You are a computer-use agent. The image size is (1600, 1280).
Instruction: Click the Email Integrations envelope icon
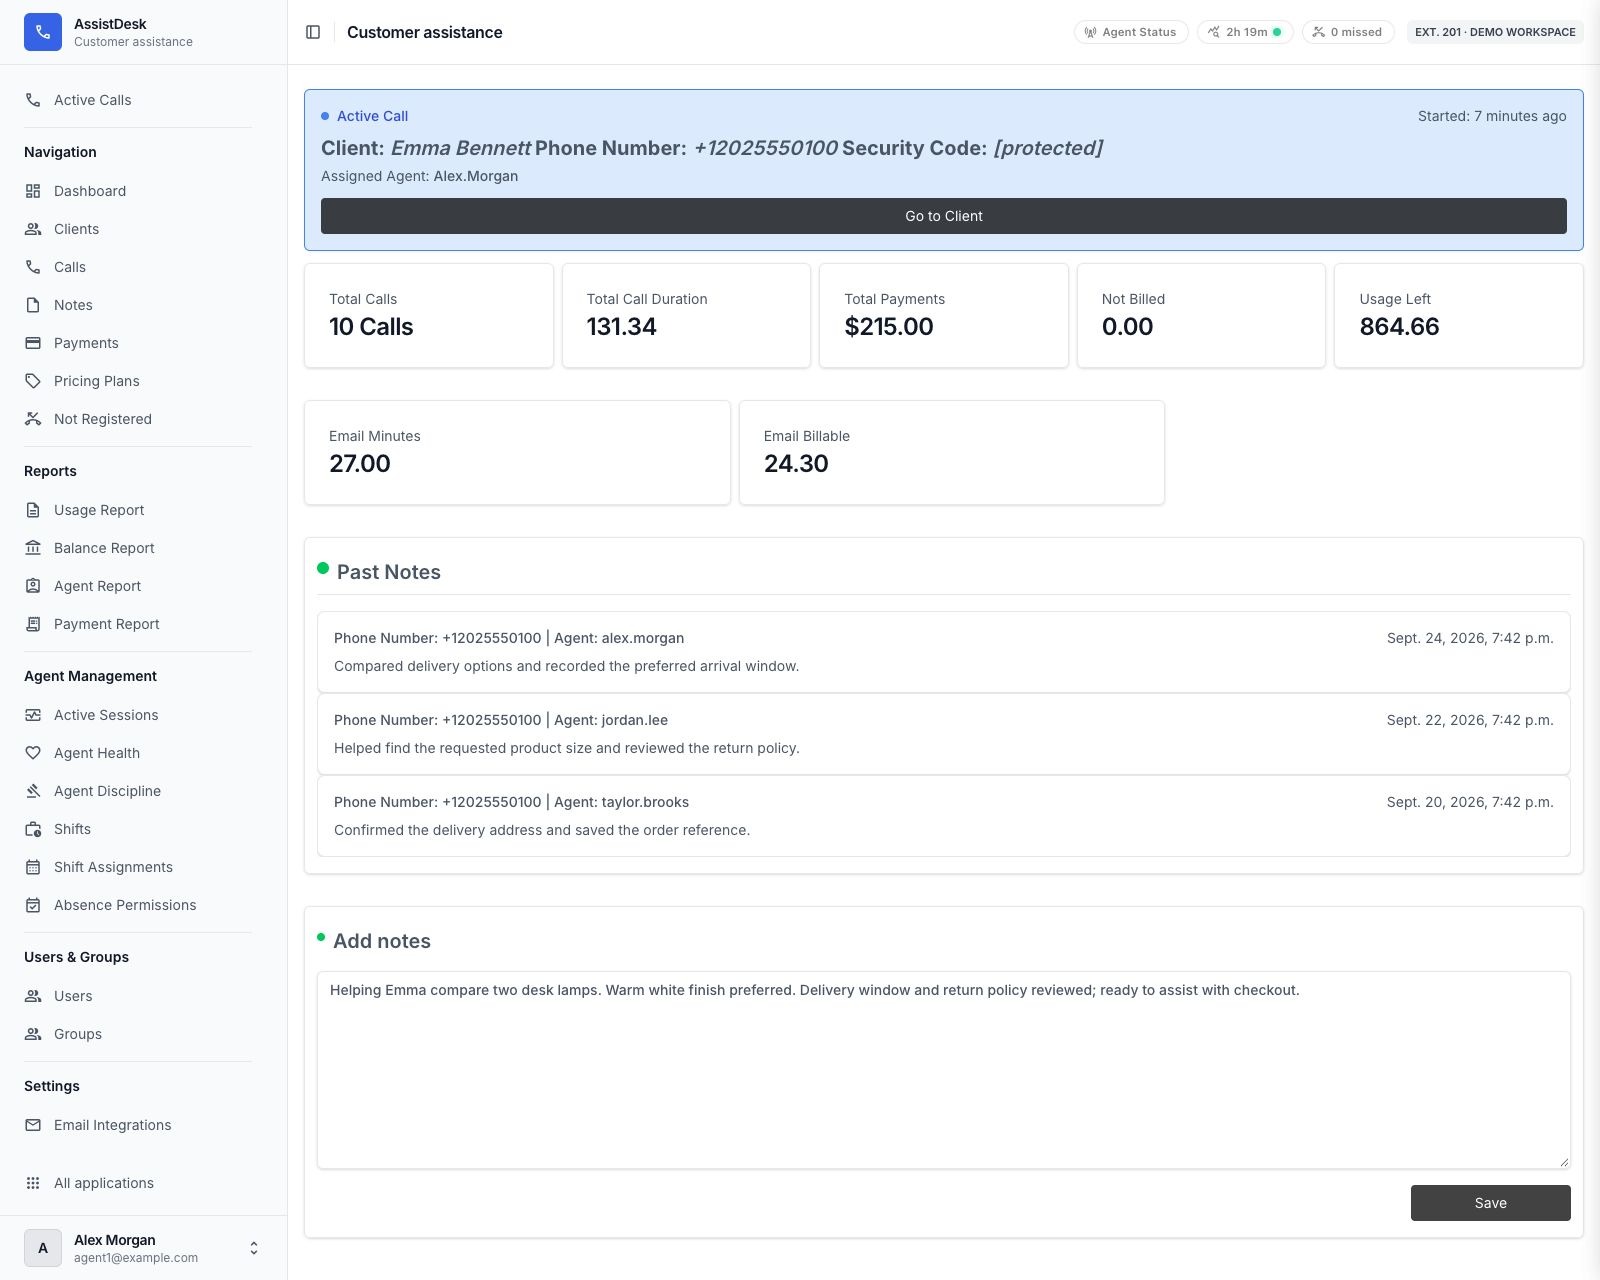pos(33,1125)
